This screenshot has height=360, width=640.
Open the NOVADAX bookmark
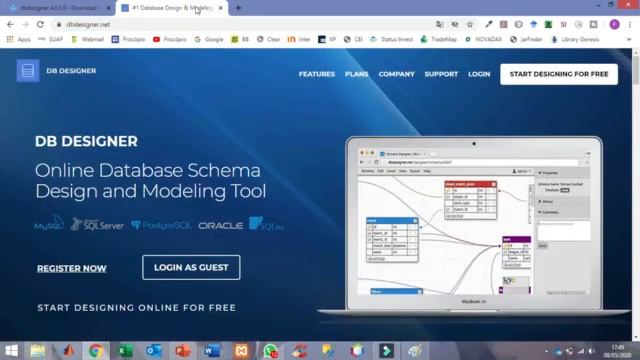click(483, 40)
